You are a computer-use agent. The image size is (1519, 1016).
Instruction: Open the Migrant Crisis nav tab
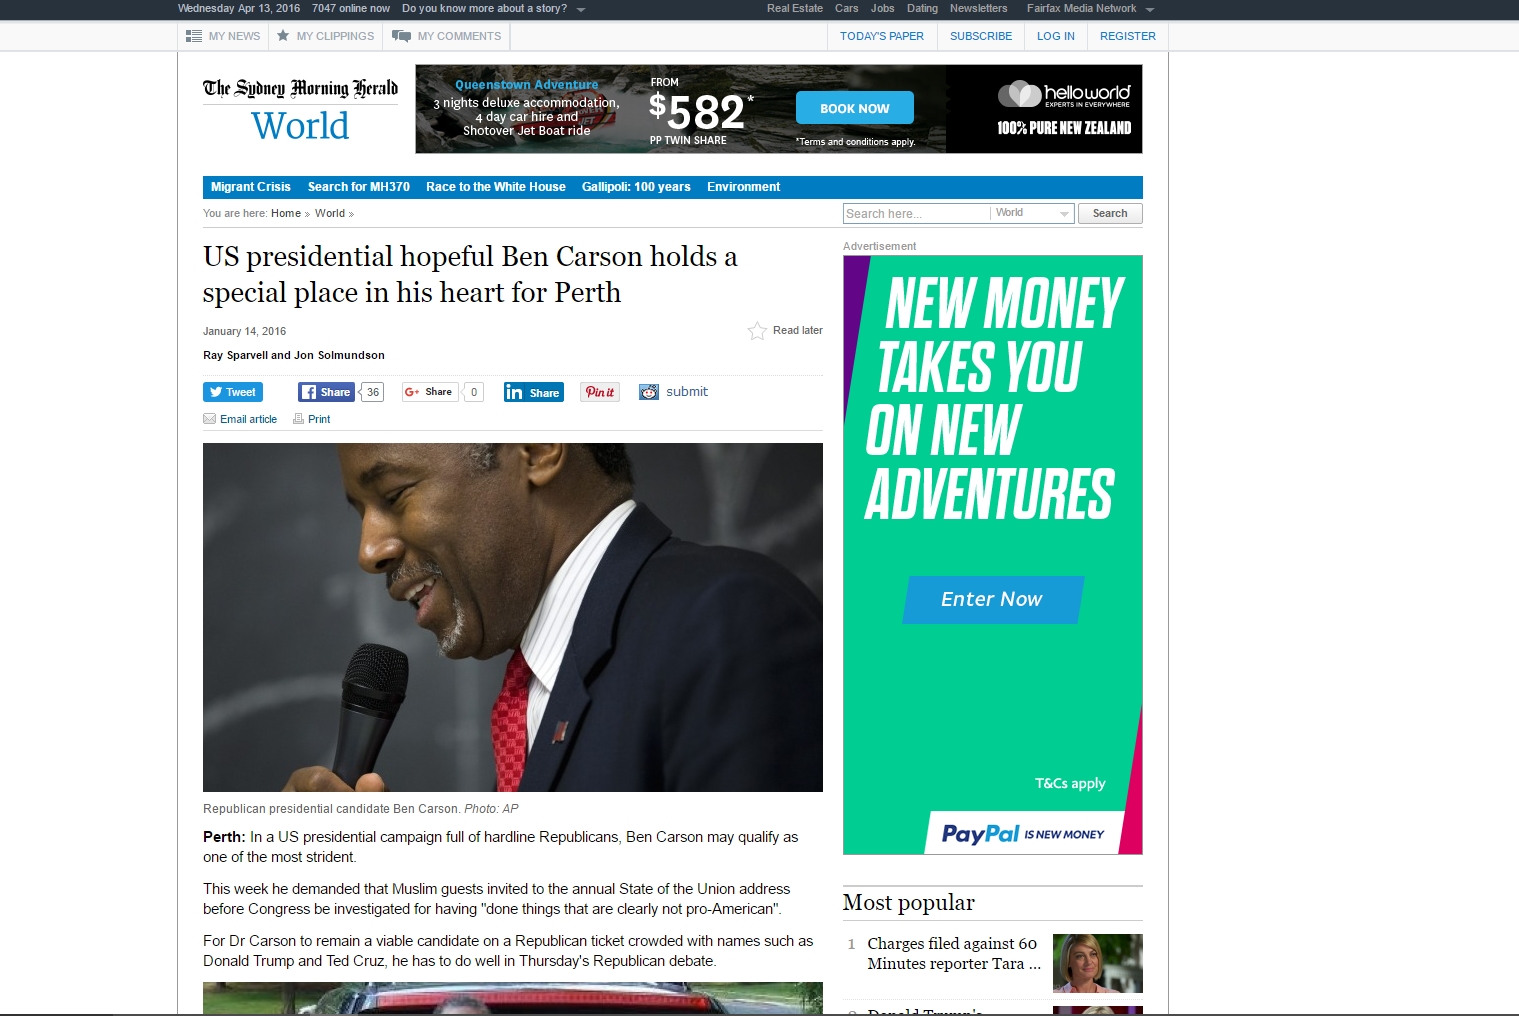point(250,187)
